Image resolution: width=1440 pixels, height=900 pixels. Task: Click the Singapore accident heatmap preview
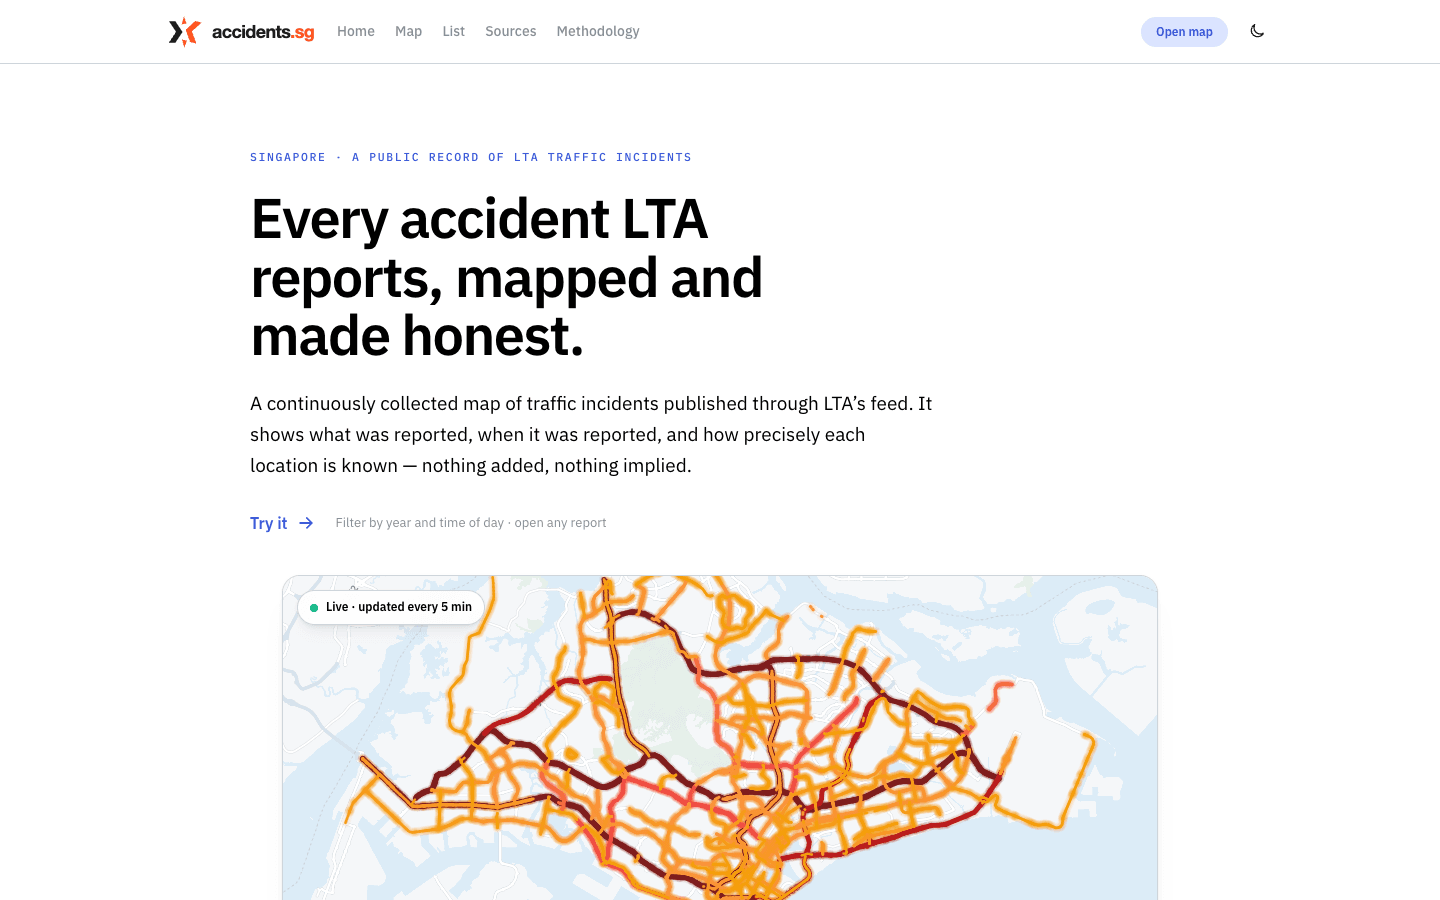(720, 738)
